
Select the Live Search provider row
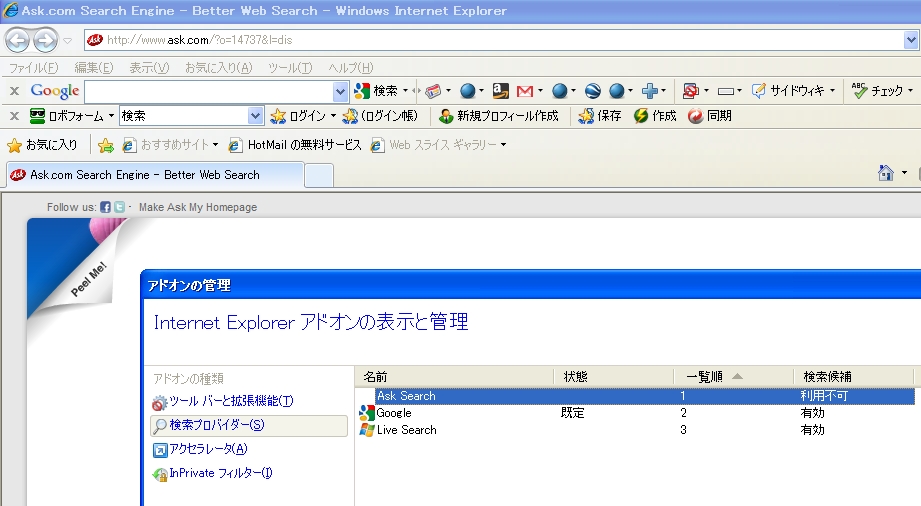tap(636, 430)
